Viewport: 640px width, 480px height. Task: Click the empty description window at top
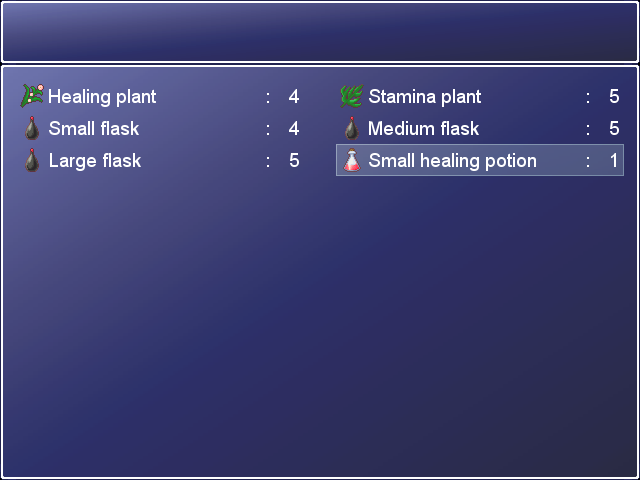[320, 32]
